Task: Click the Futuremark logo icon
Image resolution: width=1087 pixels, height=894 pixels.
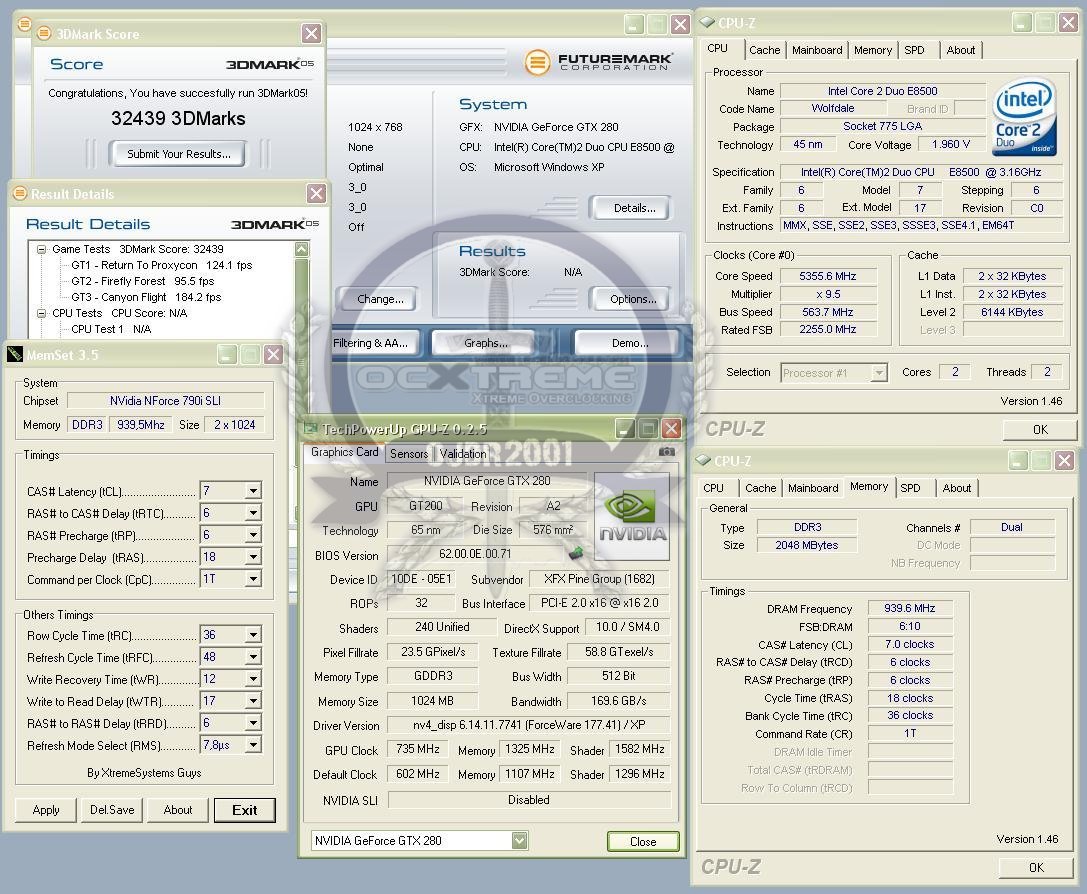Action: tap(537, 62)
